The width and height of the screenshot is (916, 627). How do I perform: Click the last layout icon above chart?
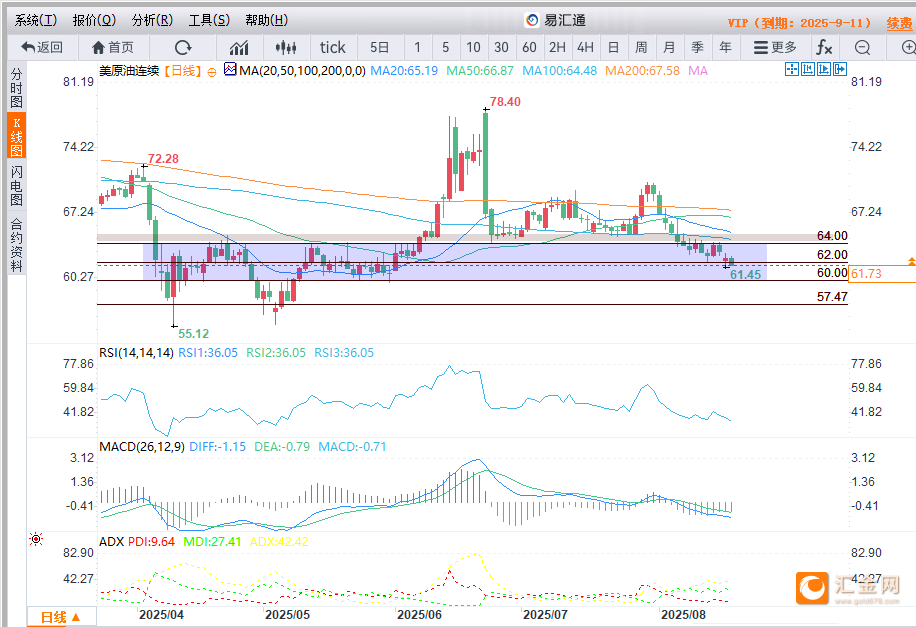point(840,69)
